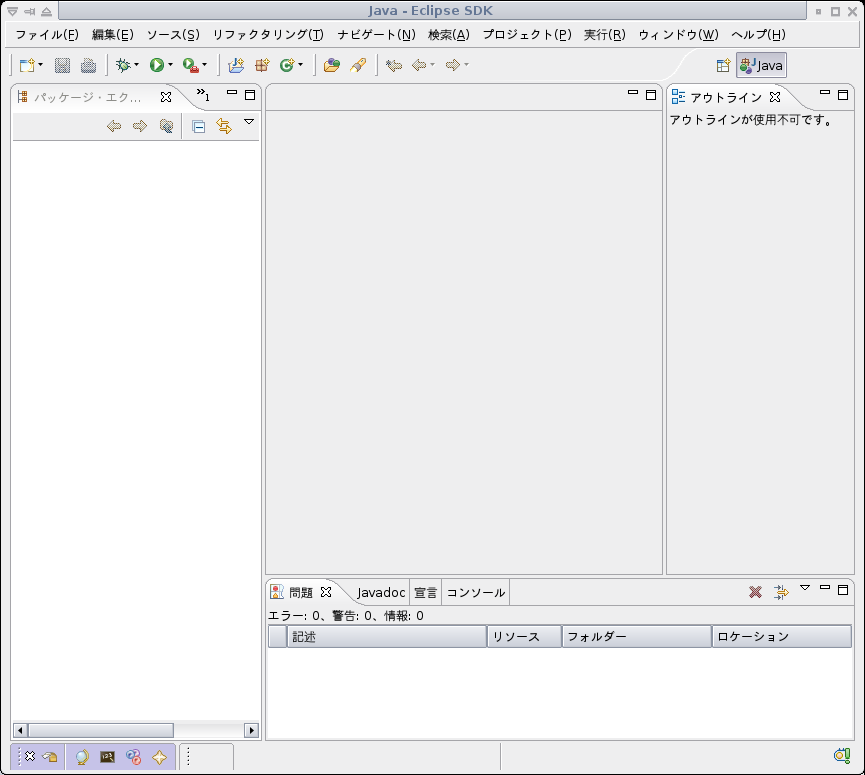The image size is (865, 775).
Task: Sort by the フォルダー column header
Action: coord(637,637)
